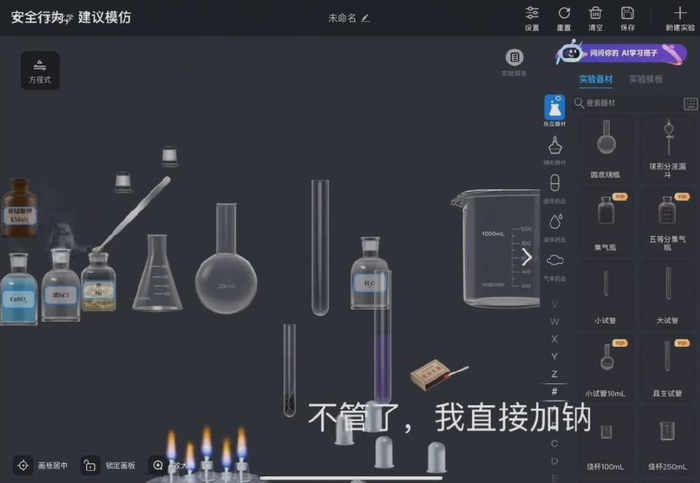Pick 圆底烧瓶 from the equipment list
Image resolution: width=700 pixels, height=483 pixels.
click(x=605, y=149)
